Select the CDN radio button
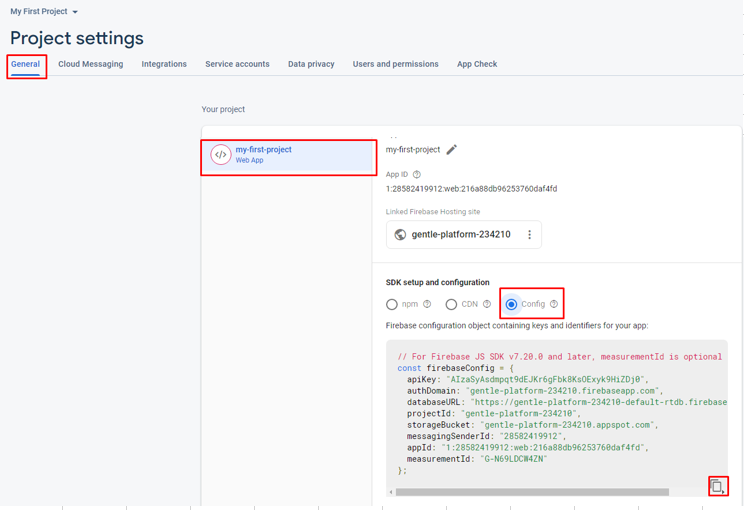Screen dimensions: 744x510 pyautogui.click(x=451, y=304)
